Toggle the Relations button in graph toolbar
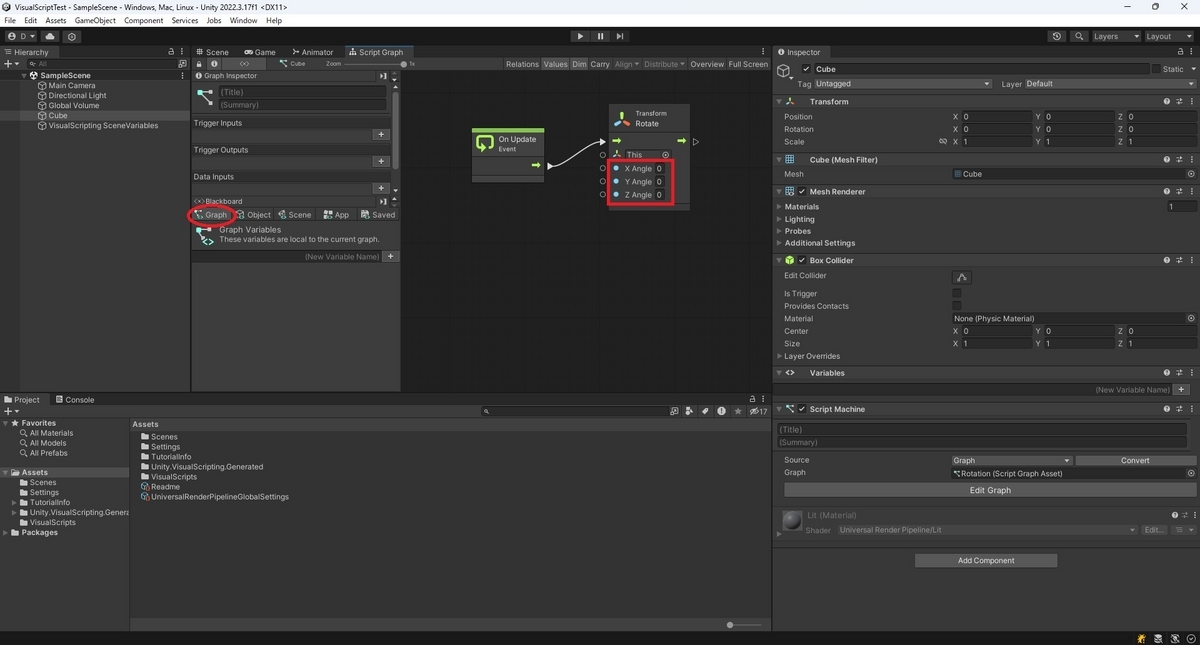Image resolution: width=1200 pixels, height=645 pixels. click(522, 64)
